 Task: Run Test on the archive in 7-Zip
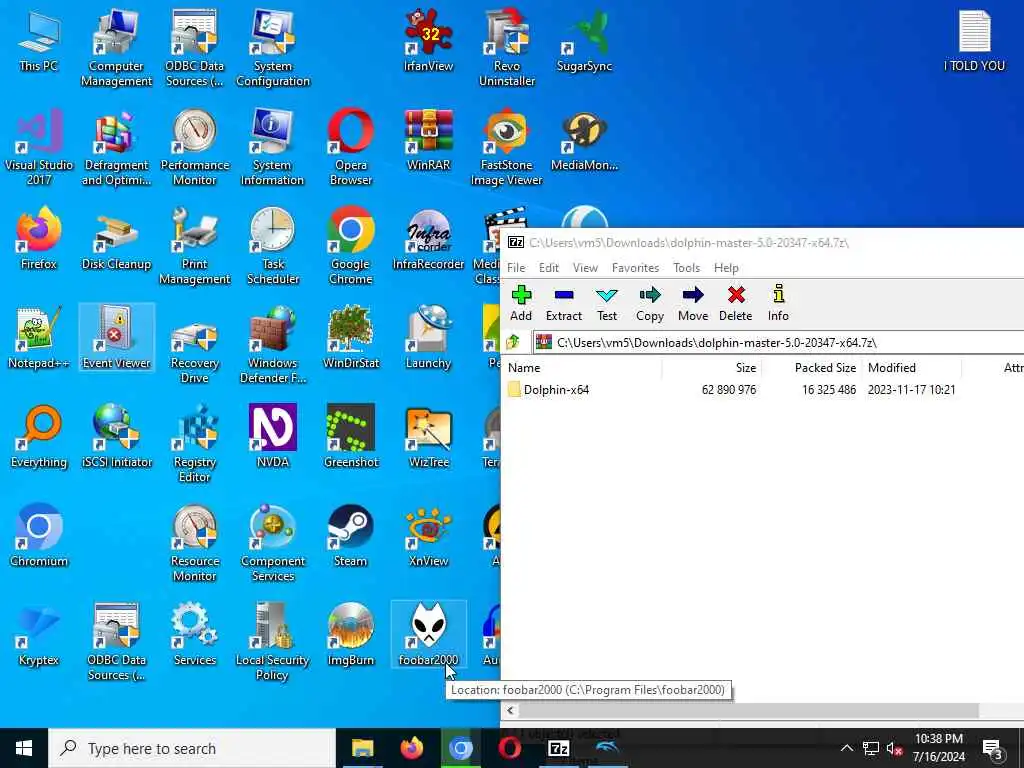(607, 304)
